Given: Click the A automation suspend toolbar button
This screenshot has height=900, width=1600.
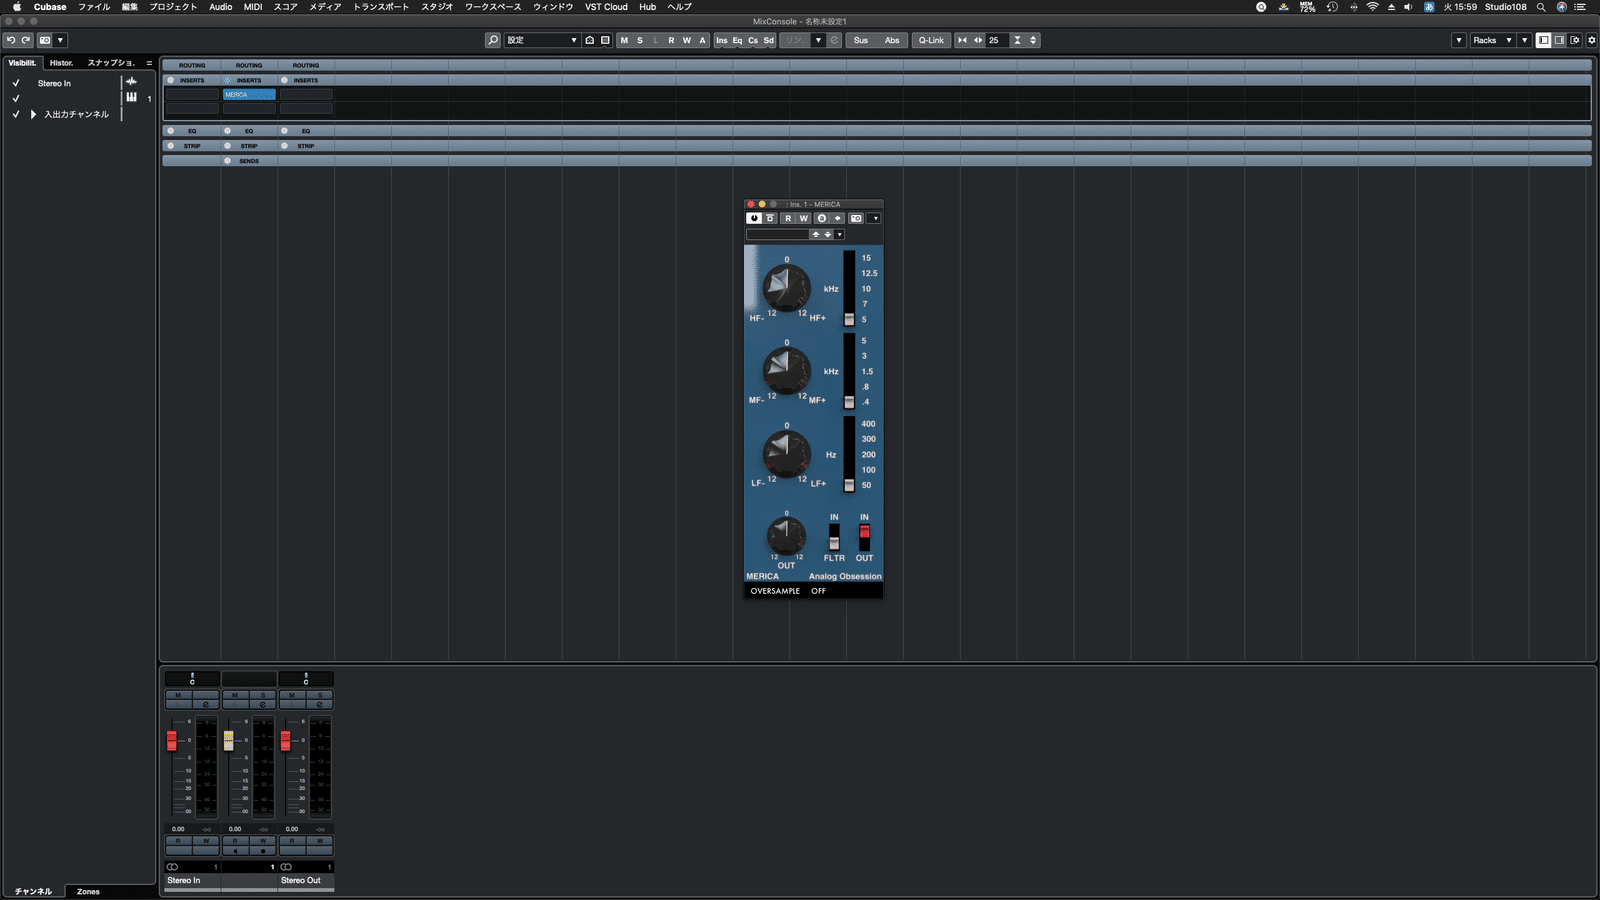Looking at the screenshot, I should coord(702,40).
